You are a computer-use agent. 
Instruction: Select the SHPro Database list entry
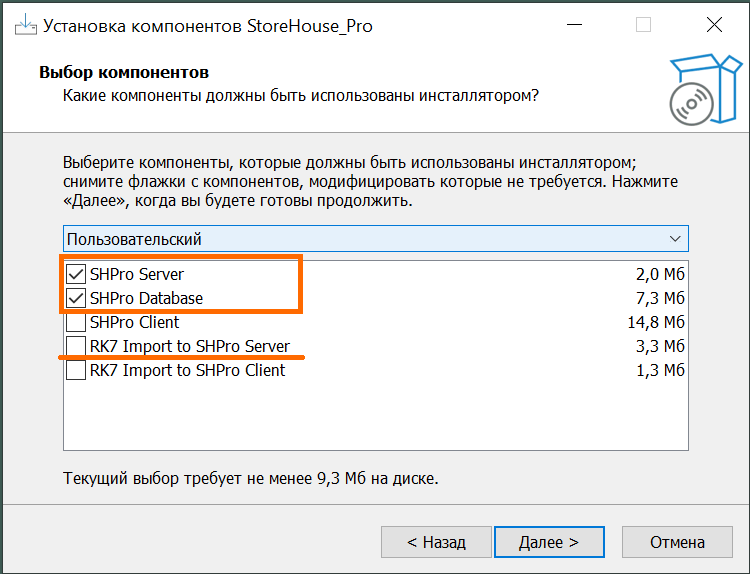tap(146, 298)
